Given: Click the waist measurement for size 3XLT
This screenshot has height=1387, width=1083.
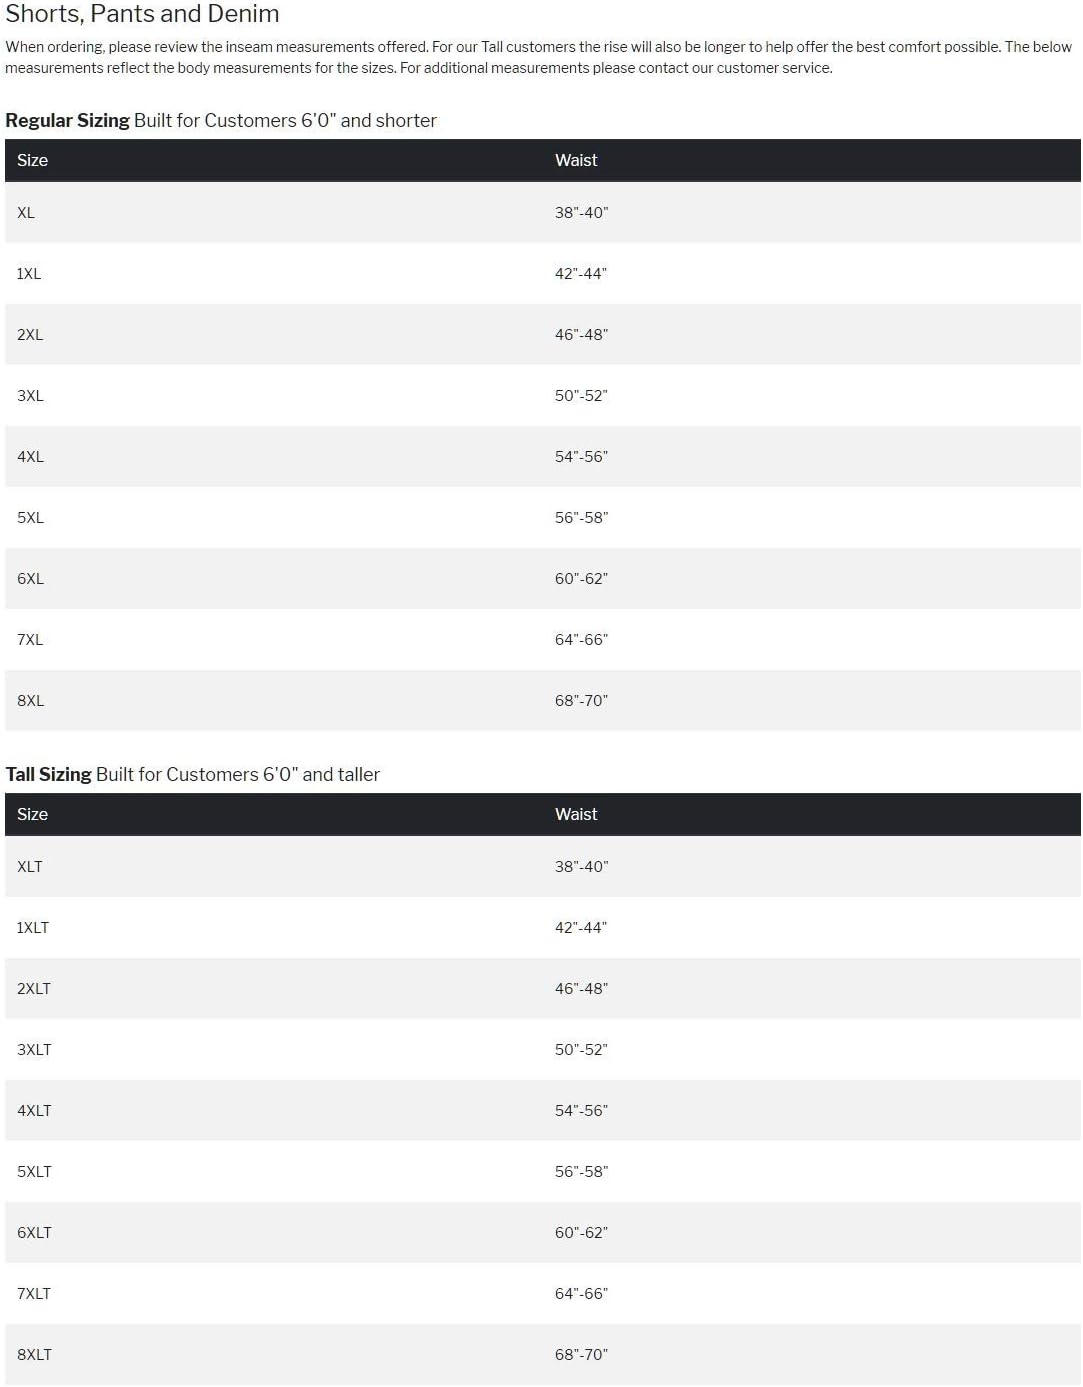Looking at the screenshot, I should [581, 1050].
